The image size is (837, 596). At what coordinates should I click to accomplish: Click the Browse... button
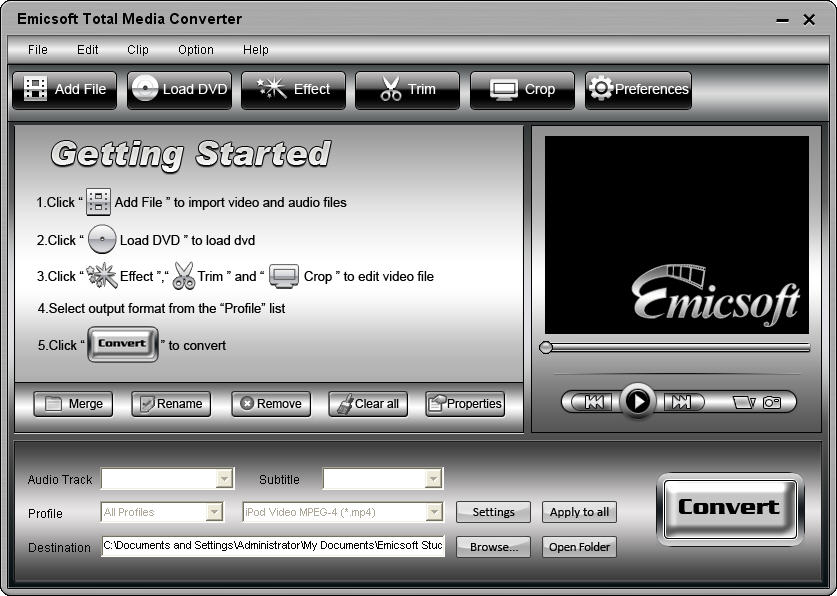[x=493, y=547]
